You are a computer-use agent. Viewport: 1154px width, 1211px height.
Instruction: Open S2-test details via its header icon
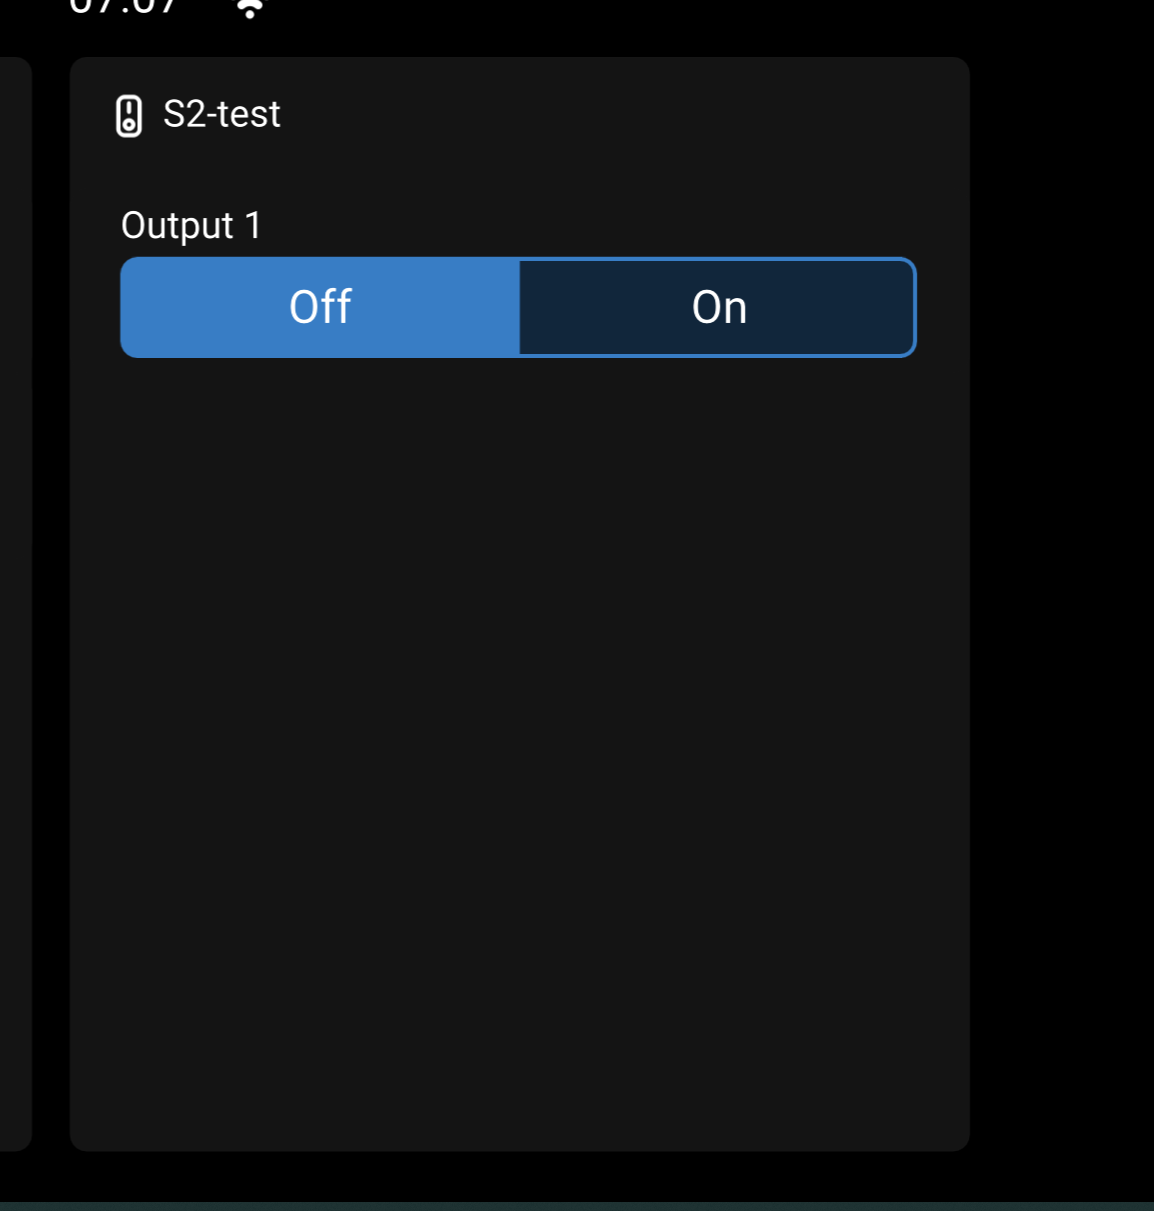click(129, 116)
